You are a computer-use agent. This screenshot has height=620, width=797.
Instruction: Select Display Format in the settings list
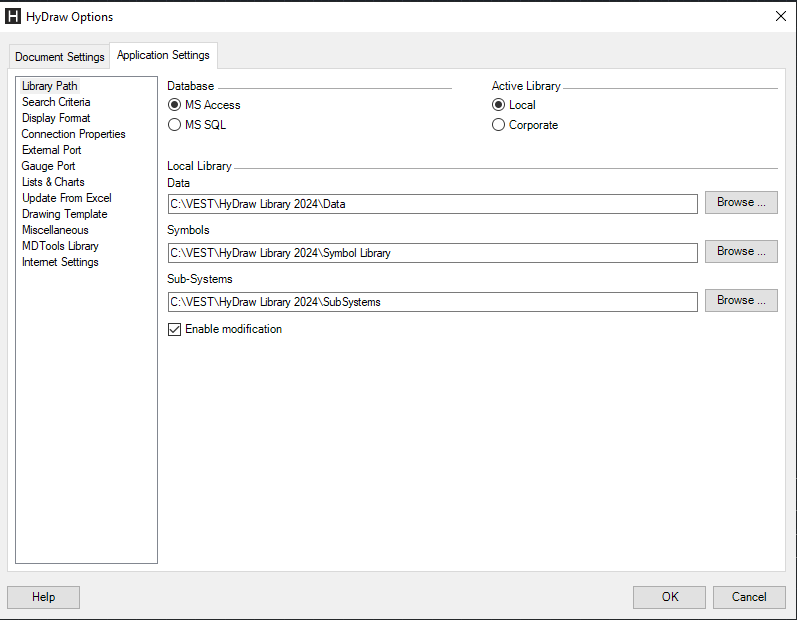click(x=56, y=118)
